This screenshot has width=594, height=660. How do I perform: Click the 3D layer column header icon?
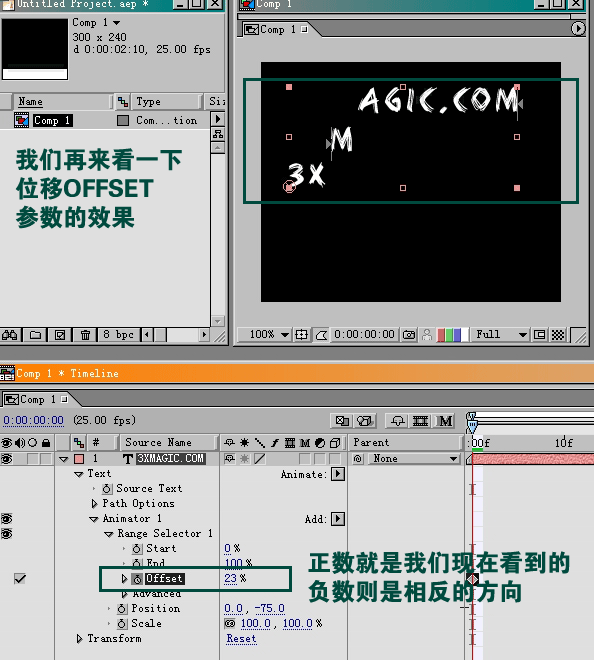point(335,443)
